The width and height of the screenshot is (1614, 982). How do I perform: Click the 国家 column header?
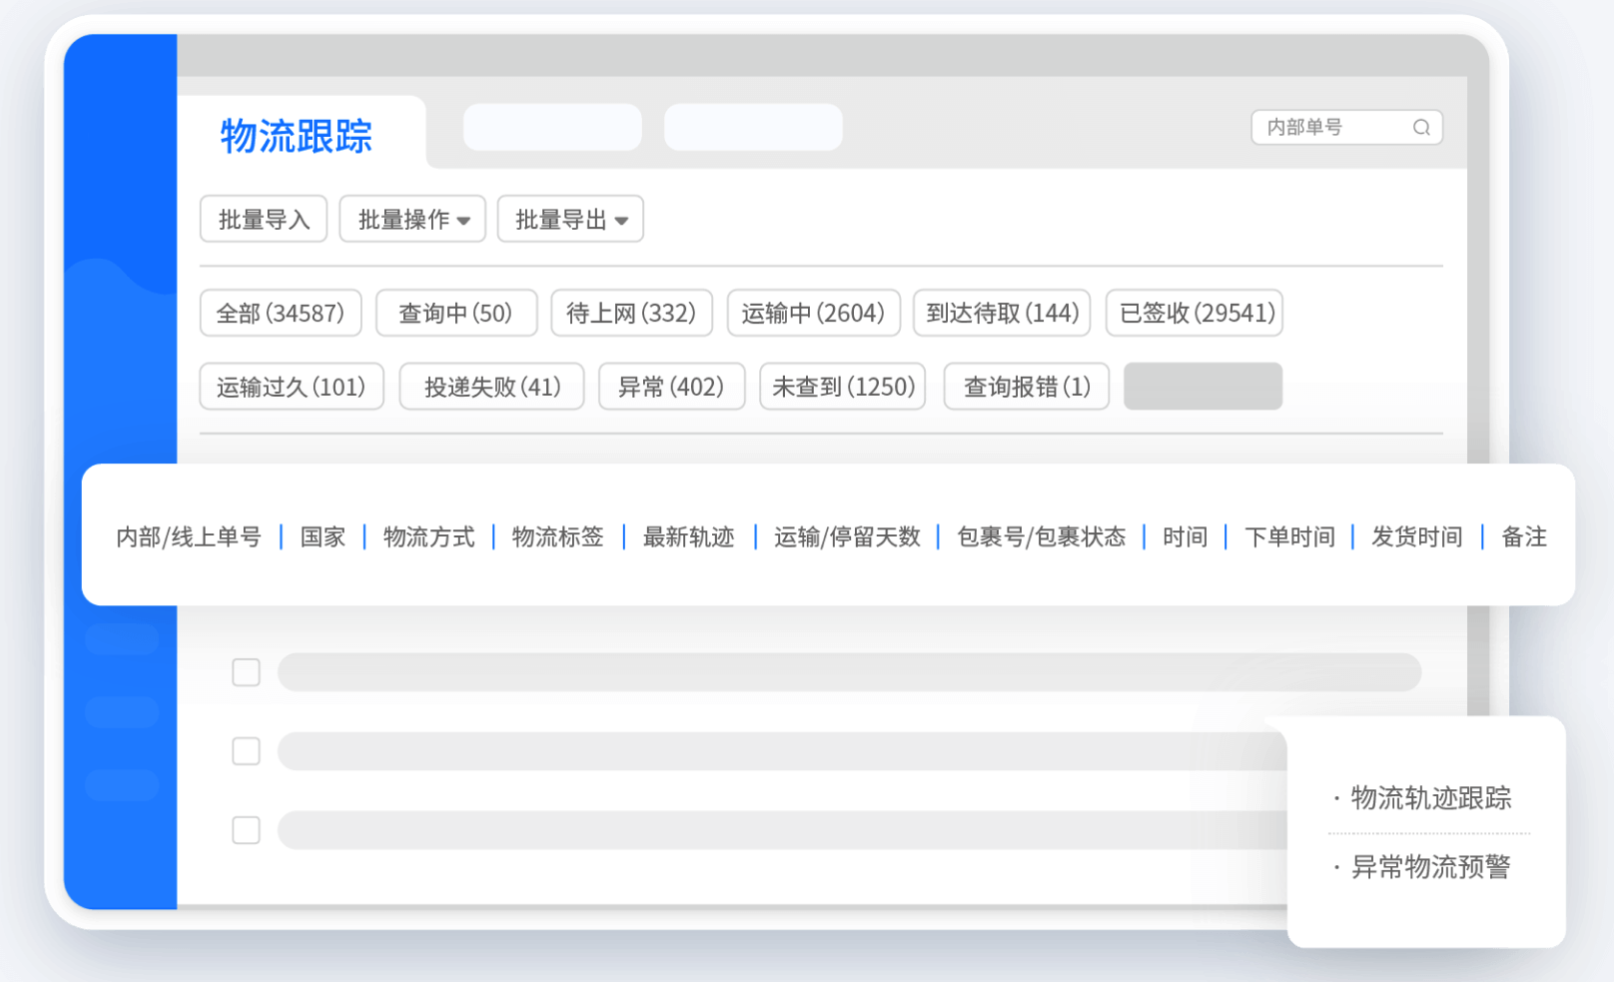pyautogui.click(x=320, y=537)
